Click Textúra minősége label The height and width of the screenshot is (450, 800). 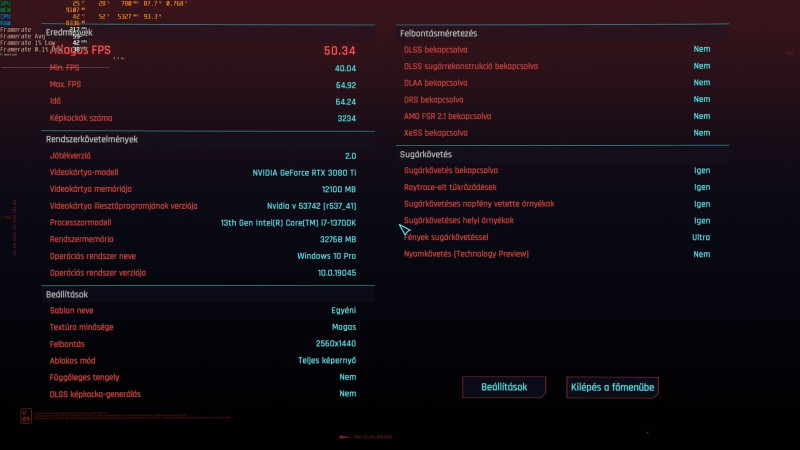[81, 327]
